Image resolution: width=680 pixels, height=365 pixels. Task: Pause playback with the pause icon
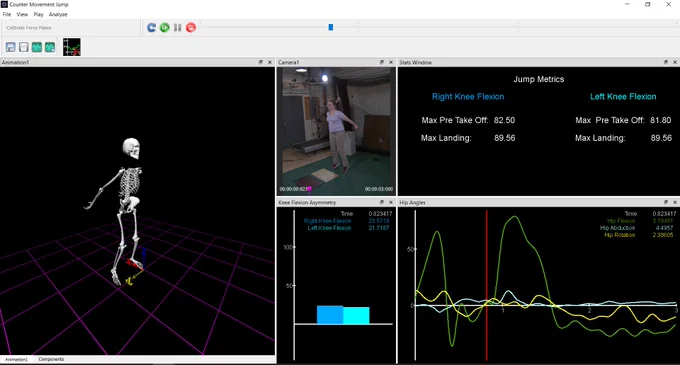click(177, 28)
